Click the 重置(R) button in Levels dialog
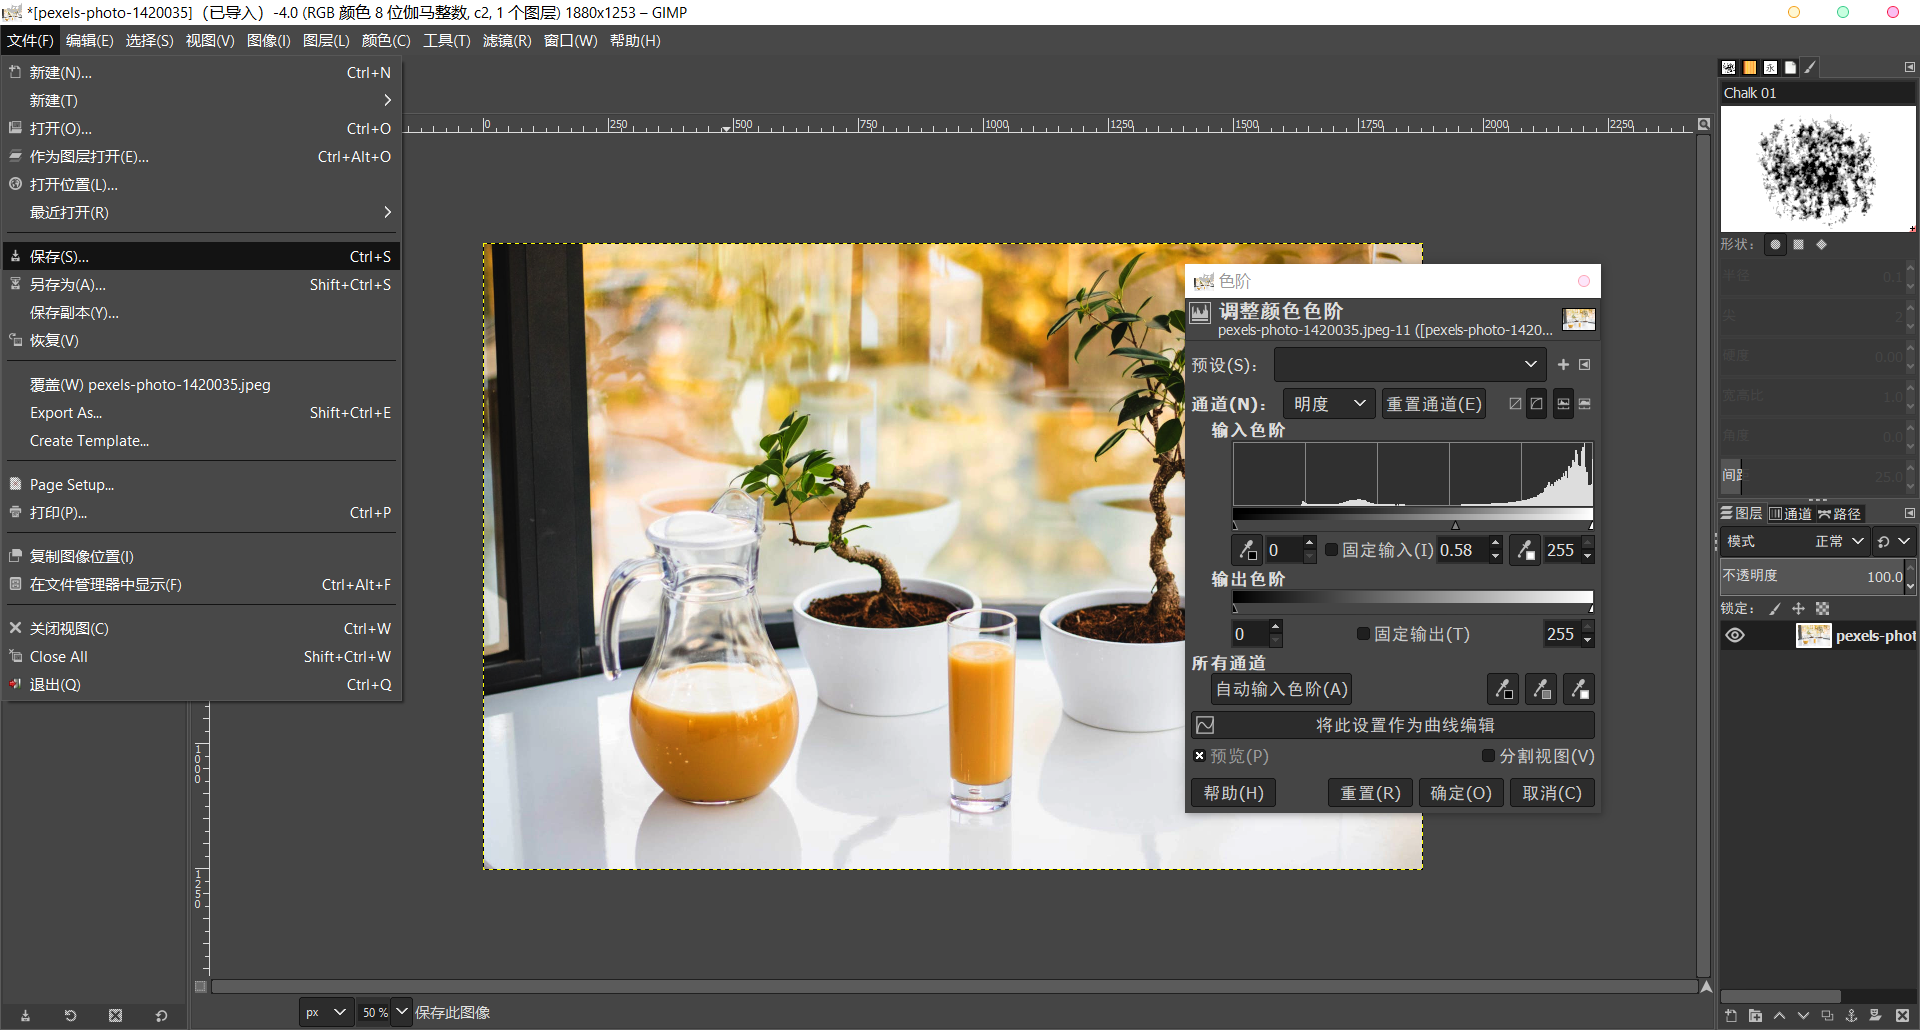This screenshot has height=1030, width=1920. point(1370,793)
